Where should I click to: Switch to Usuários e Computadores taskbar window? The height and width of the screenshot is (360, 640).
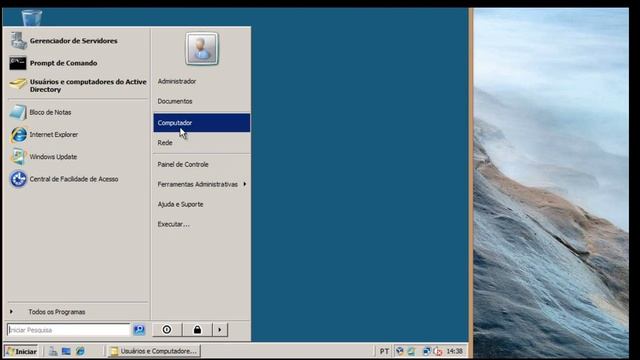(x=154, y=351)
